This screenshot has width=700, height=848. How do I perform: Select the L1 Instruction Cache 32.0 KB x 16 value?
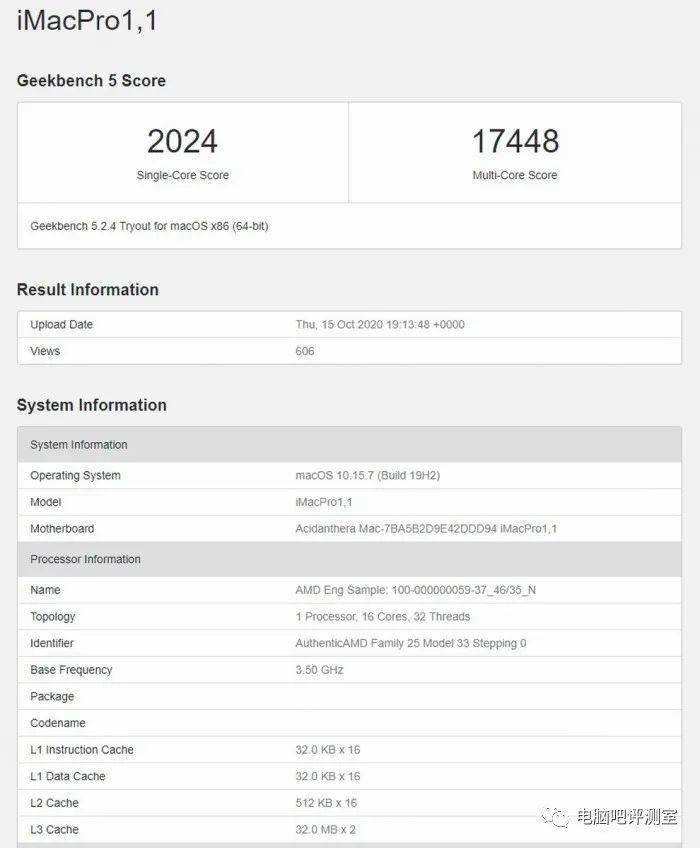click(x=328, y=750)
